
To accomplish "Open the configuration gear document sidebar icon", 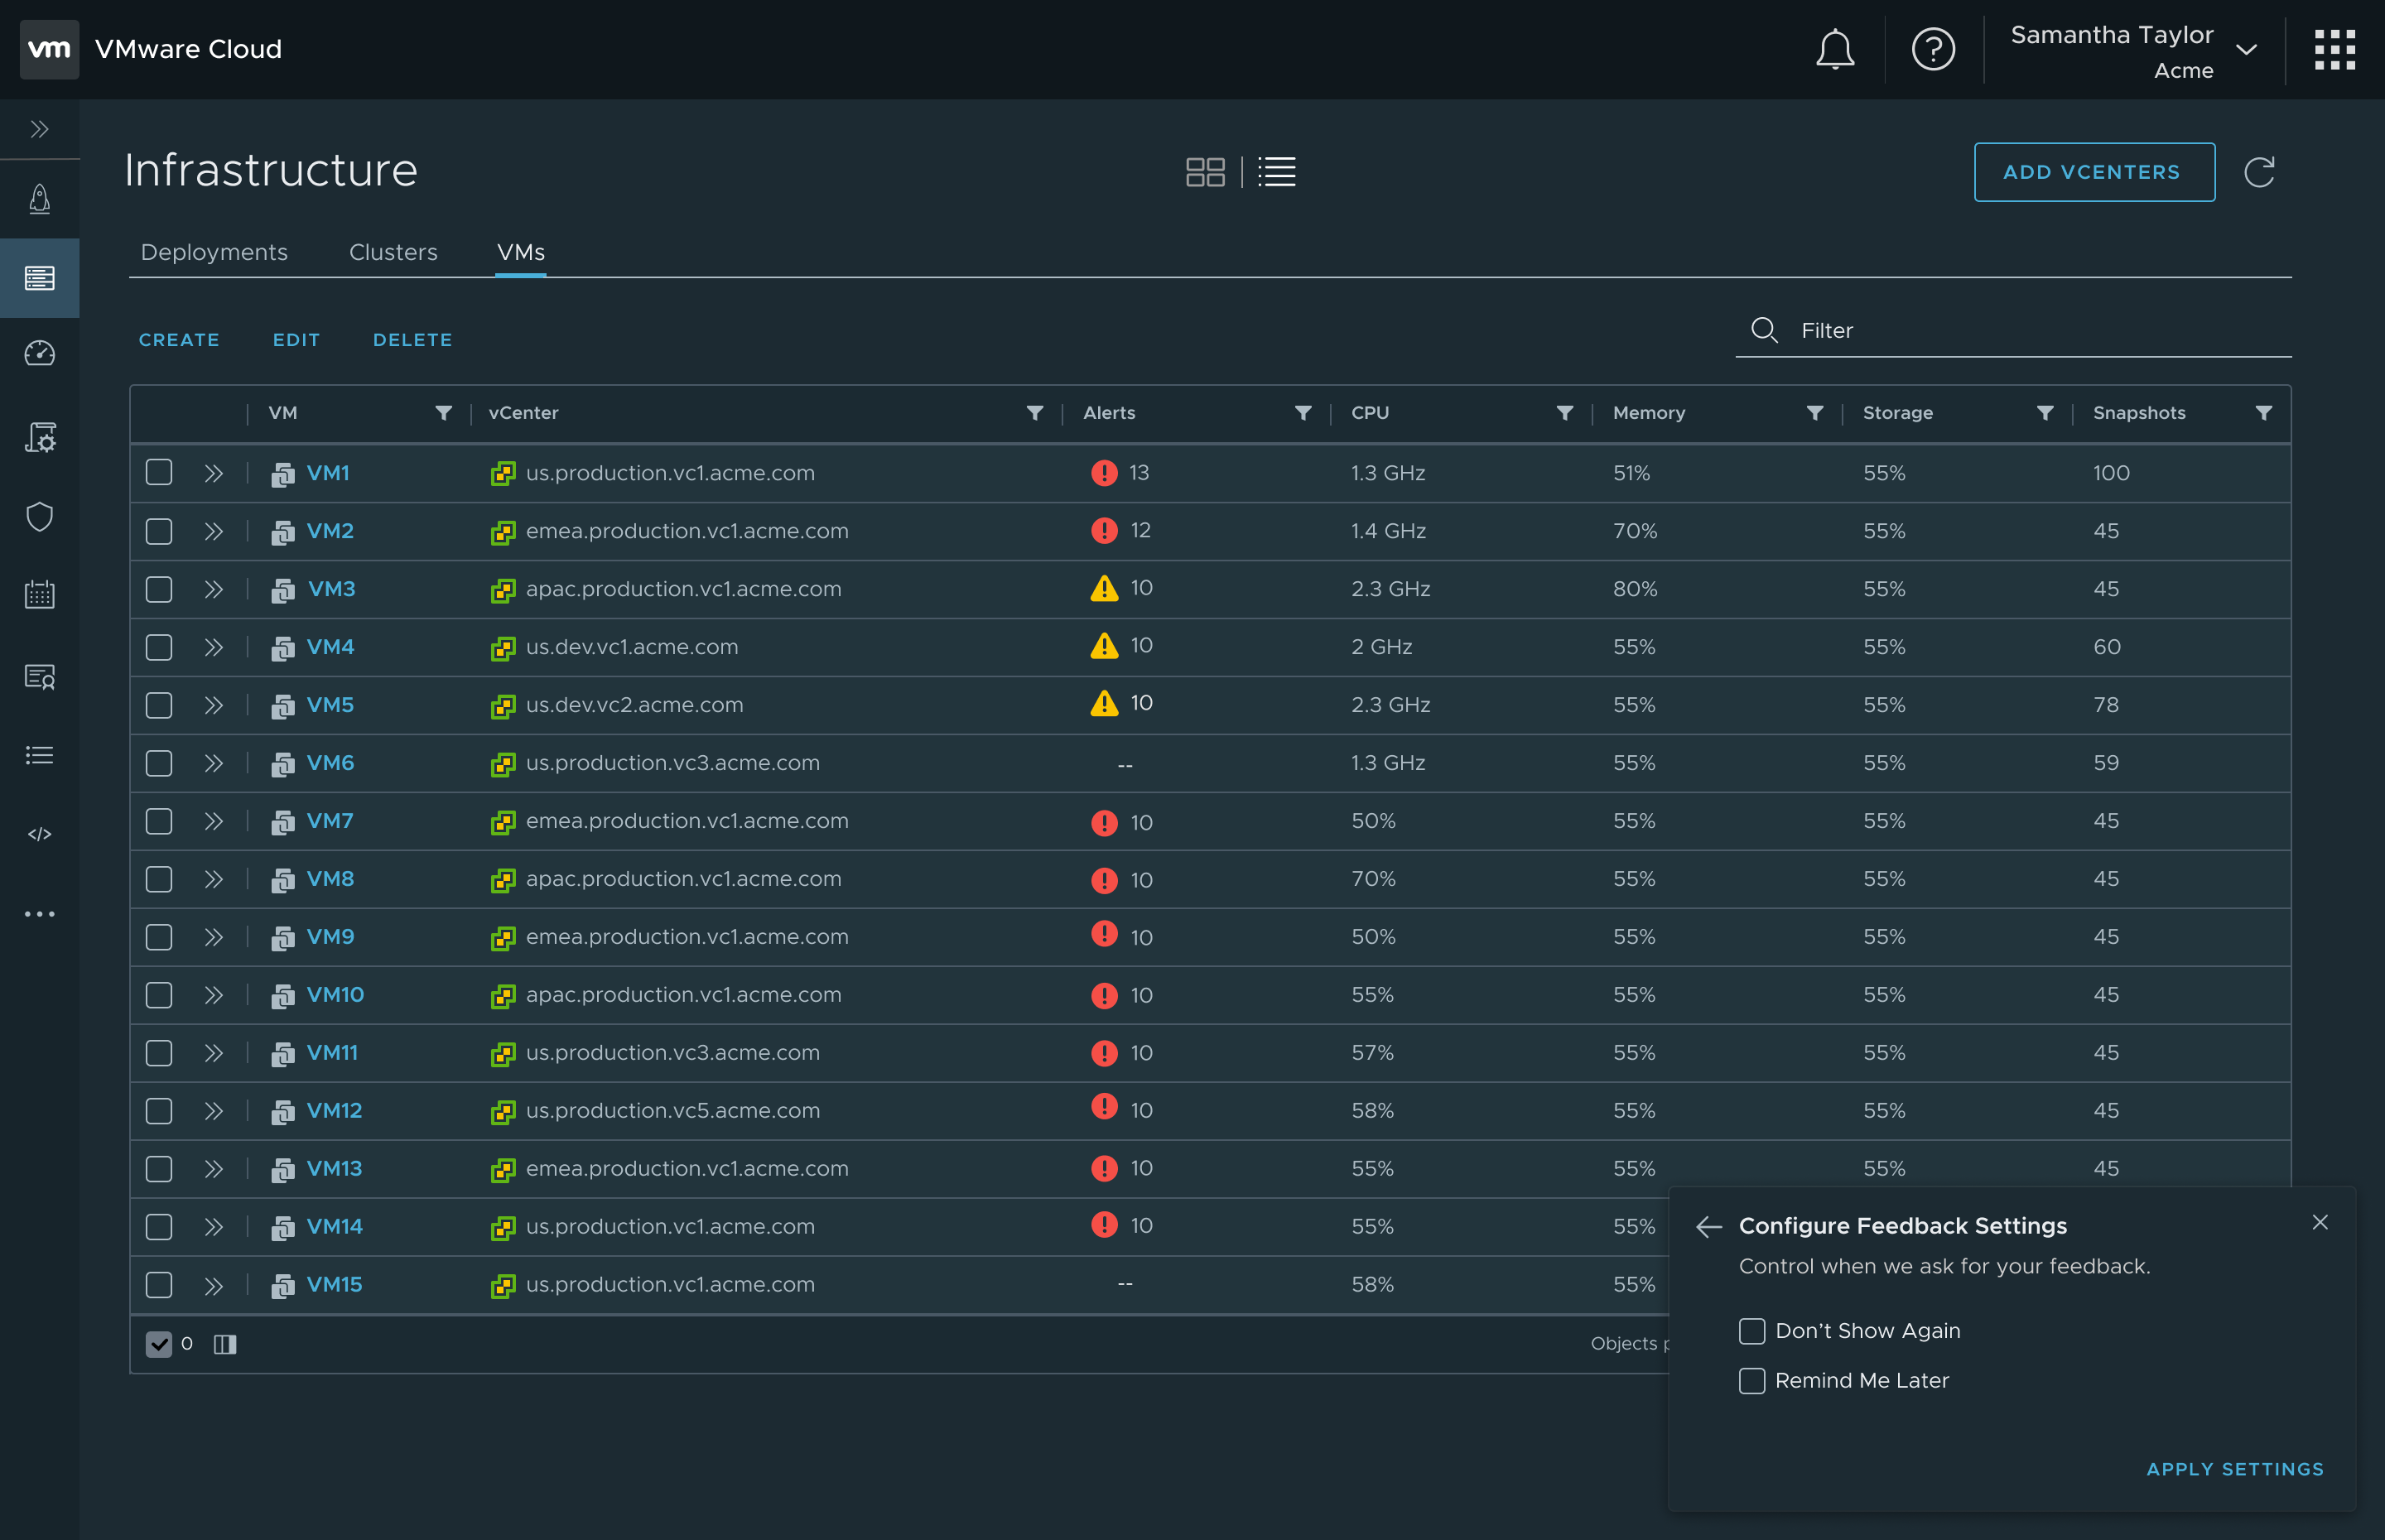I will tap(40, 437).
